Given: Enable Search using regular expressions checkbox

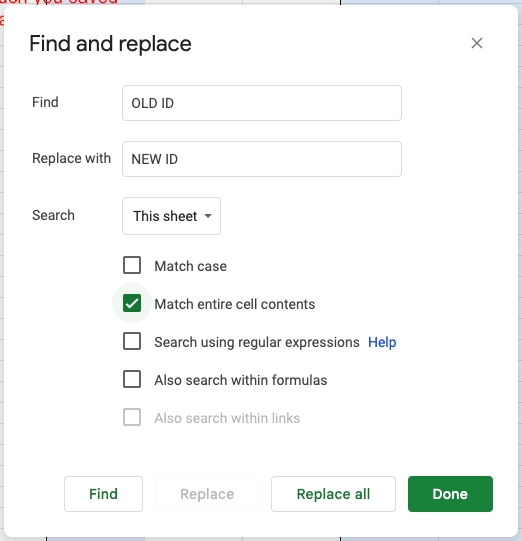Looking at the screenshot, I should click(132, 341).
